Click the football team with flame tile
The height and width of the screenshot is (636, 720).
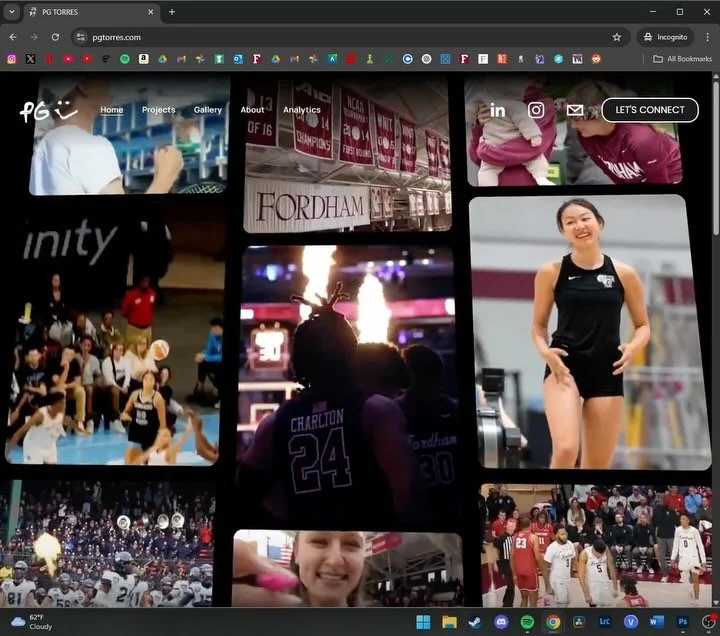(107, 544)
